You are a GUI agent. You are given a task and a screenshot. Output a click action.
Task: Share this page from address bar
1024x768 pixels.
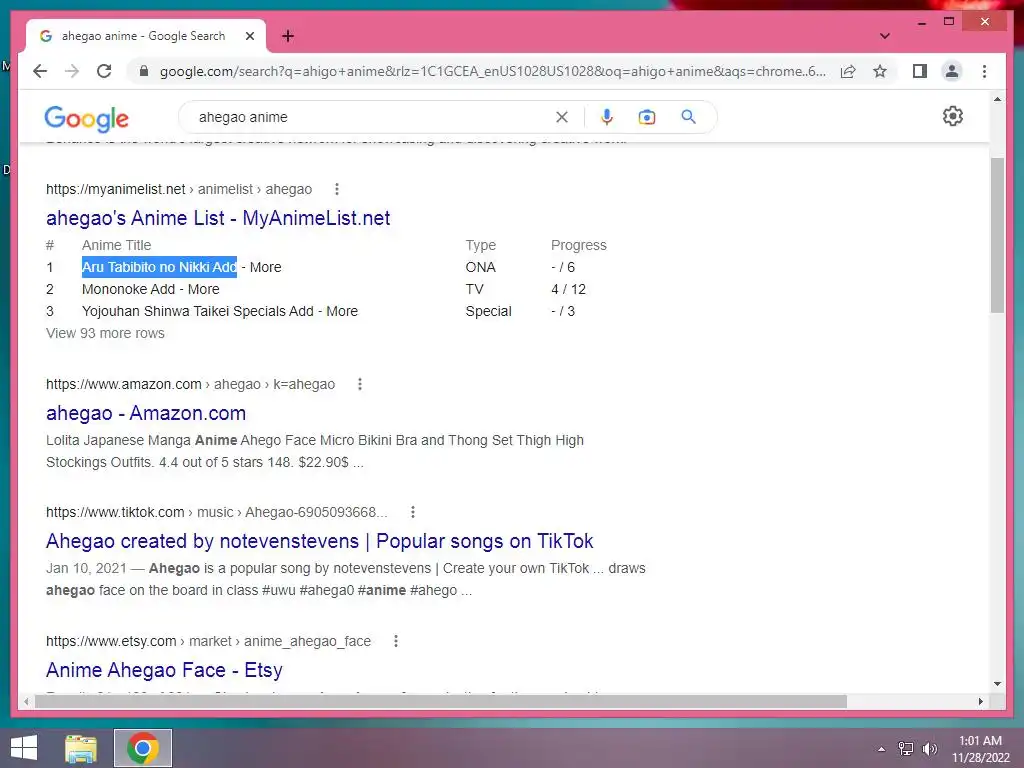(x=848, y=71)
